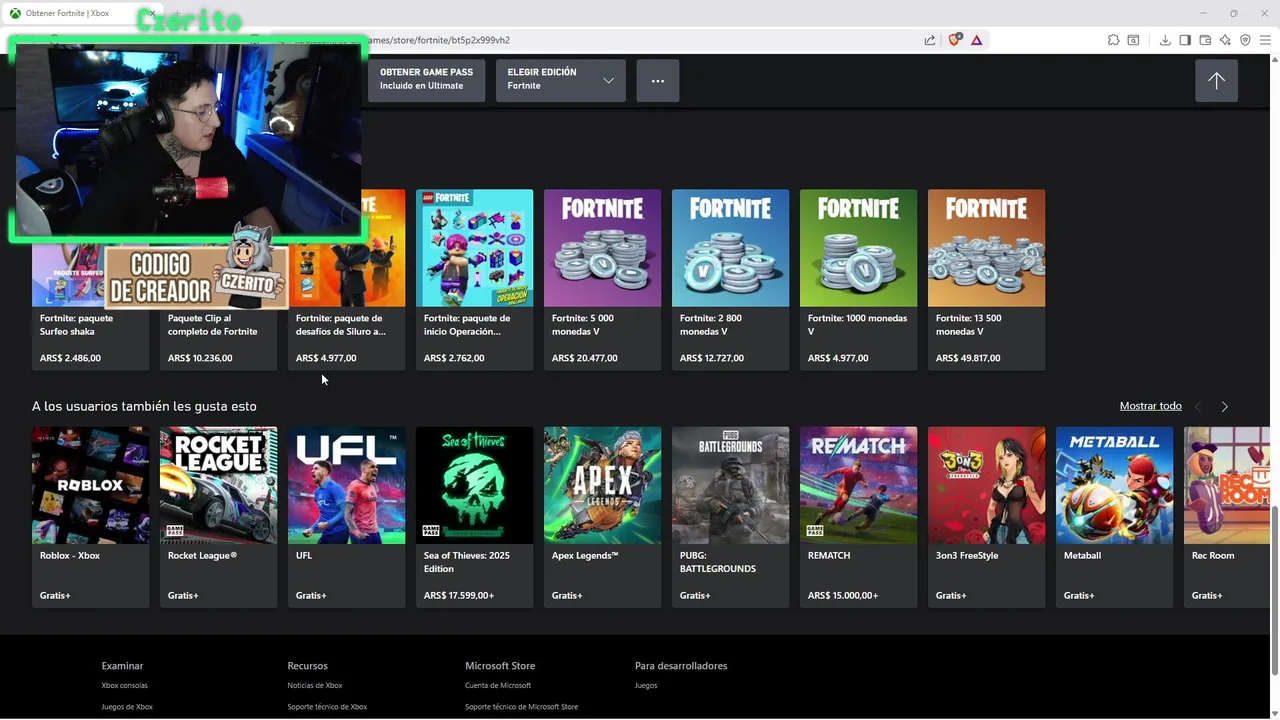Open Fortnite 2 800 monedas V card
1280x720 pixels.
point(730,280)
